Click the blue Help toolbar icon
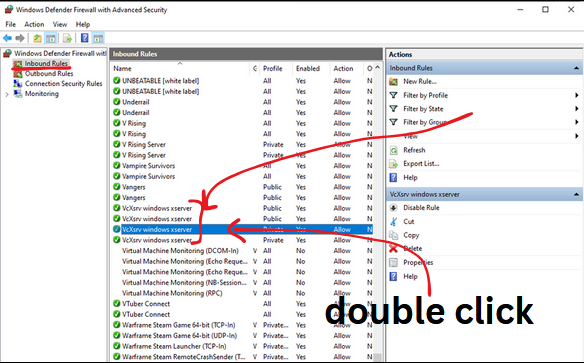584x363 pixels. (85, 38)
